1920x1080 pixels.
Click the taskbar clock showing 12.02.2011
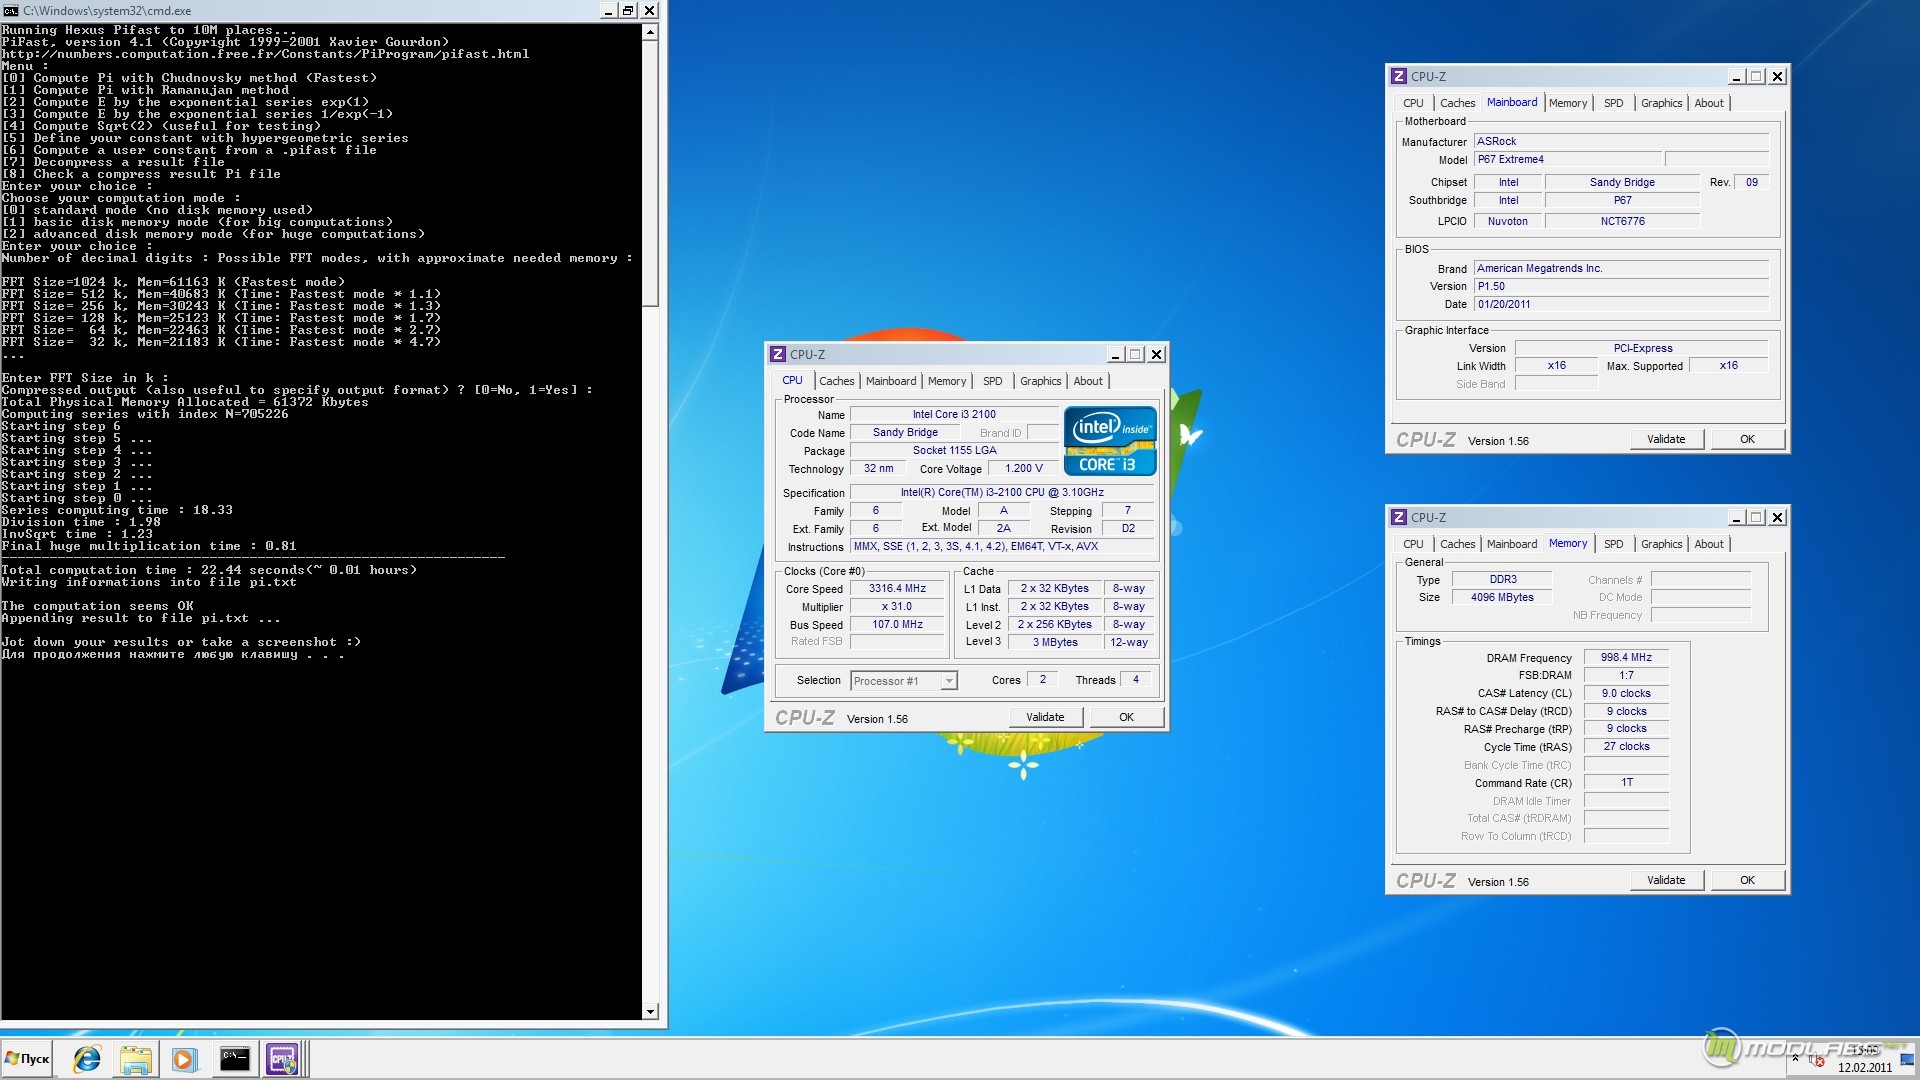(x=1865, y=1060)
